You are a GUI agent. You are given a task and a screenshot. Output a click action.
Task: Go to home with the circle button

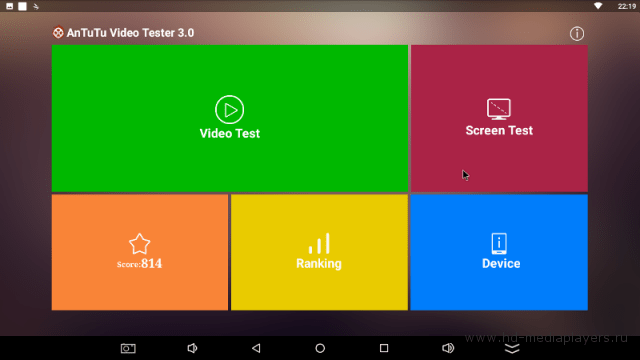(x=320, y=348)
